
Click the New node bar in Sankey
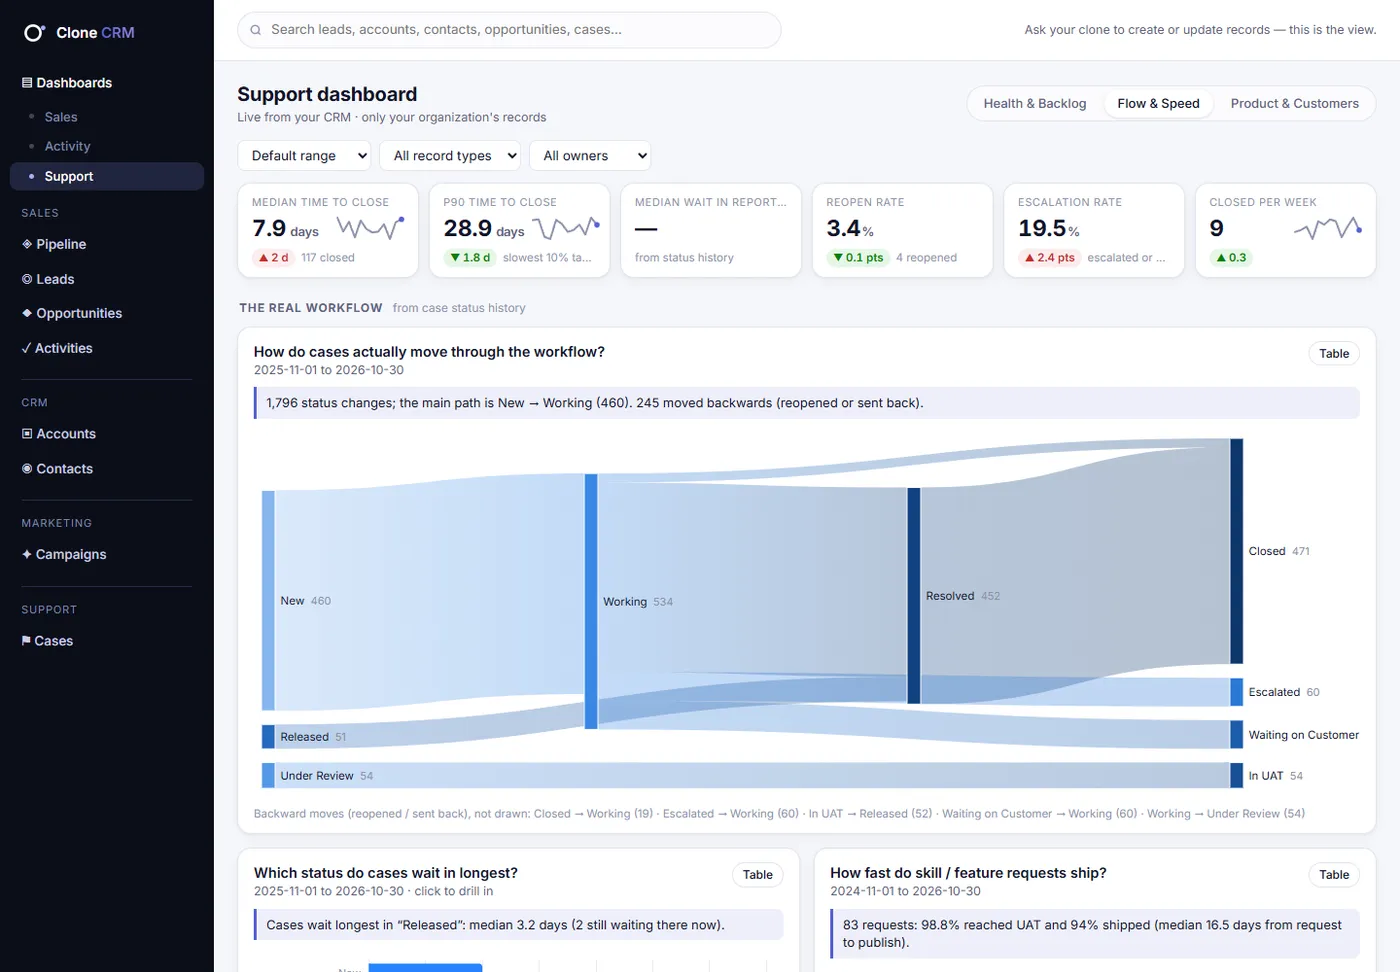(x=268, y=601)
